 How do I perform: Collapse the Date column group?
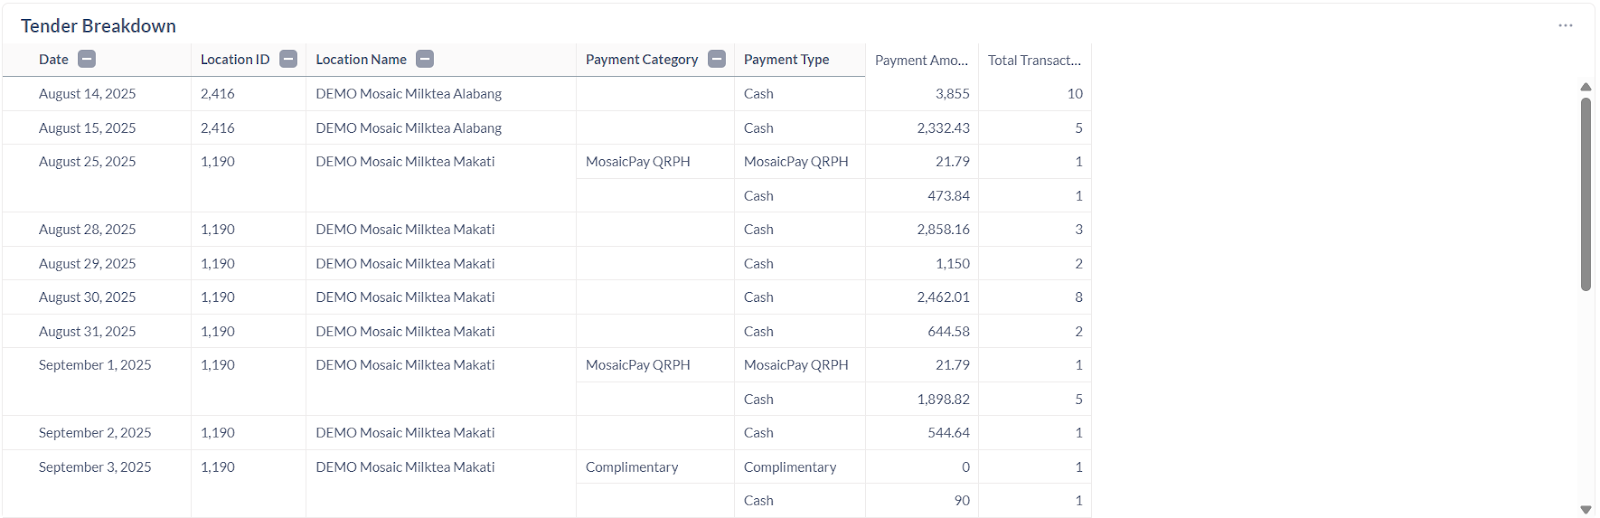point(87,59)
